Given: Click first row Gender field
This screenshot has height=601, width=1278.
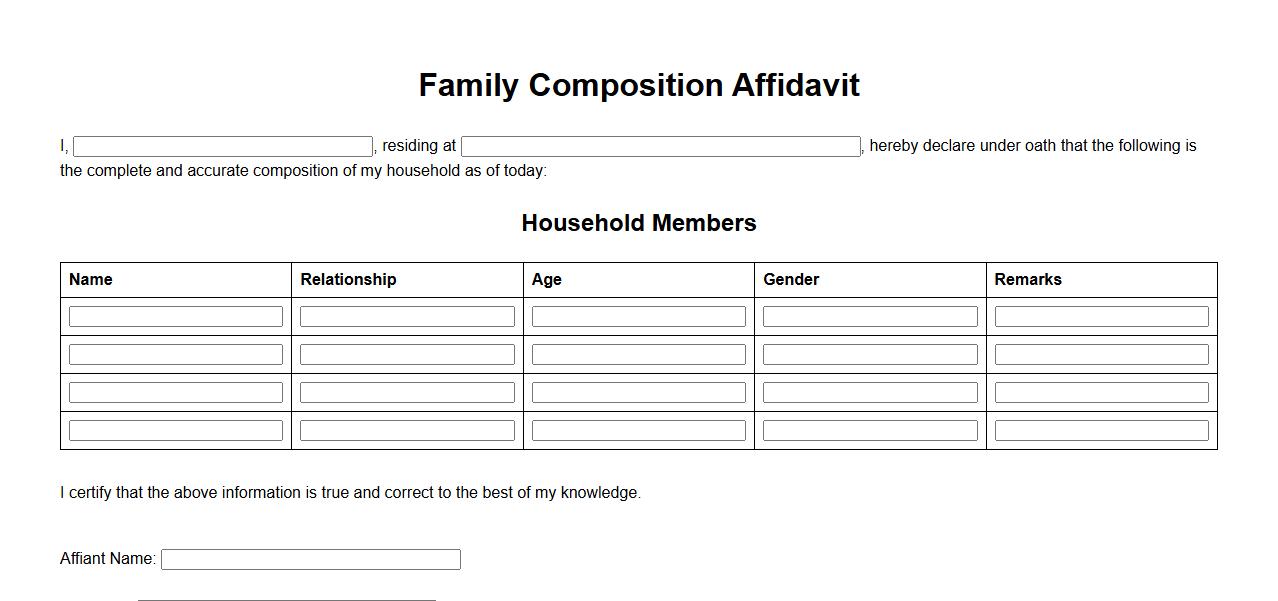Looking at the screenshot, I should [x=870, y=316].
